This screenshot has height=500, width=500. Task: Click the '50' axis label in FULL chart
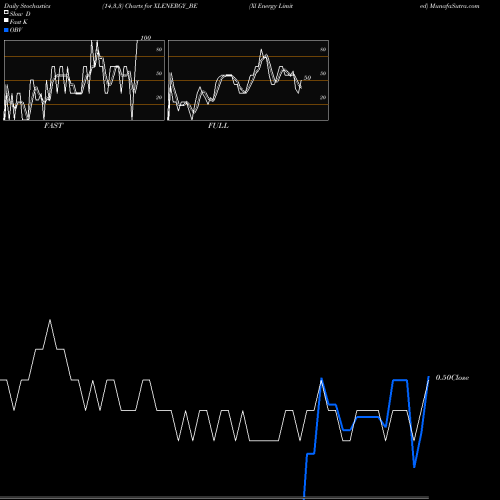[323, 73]
